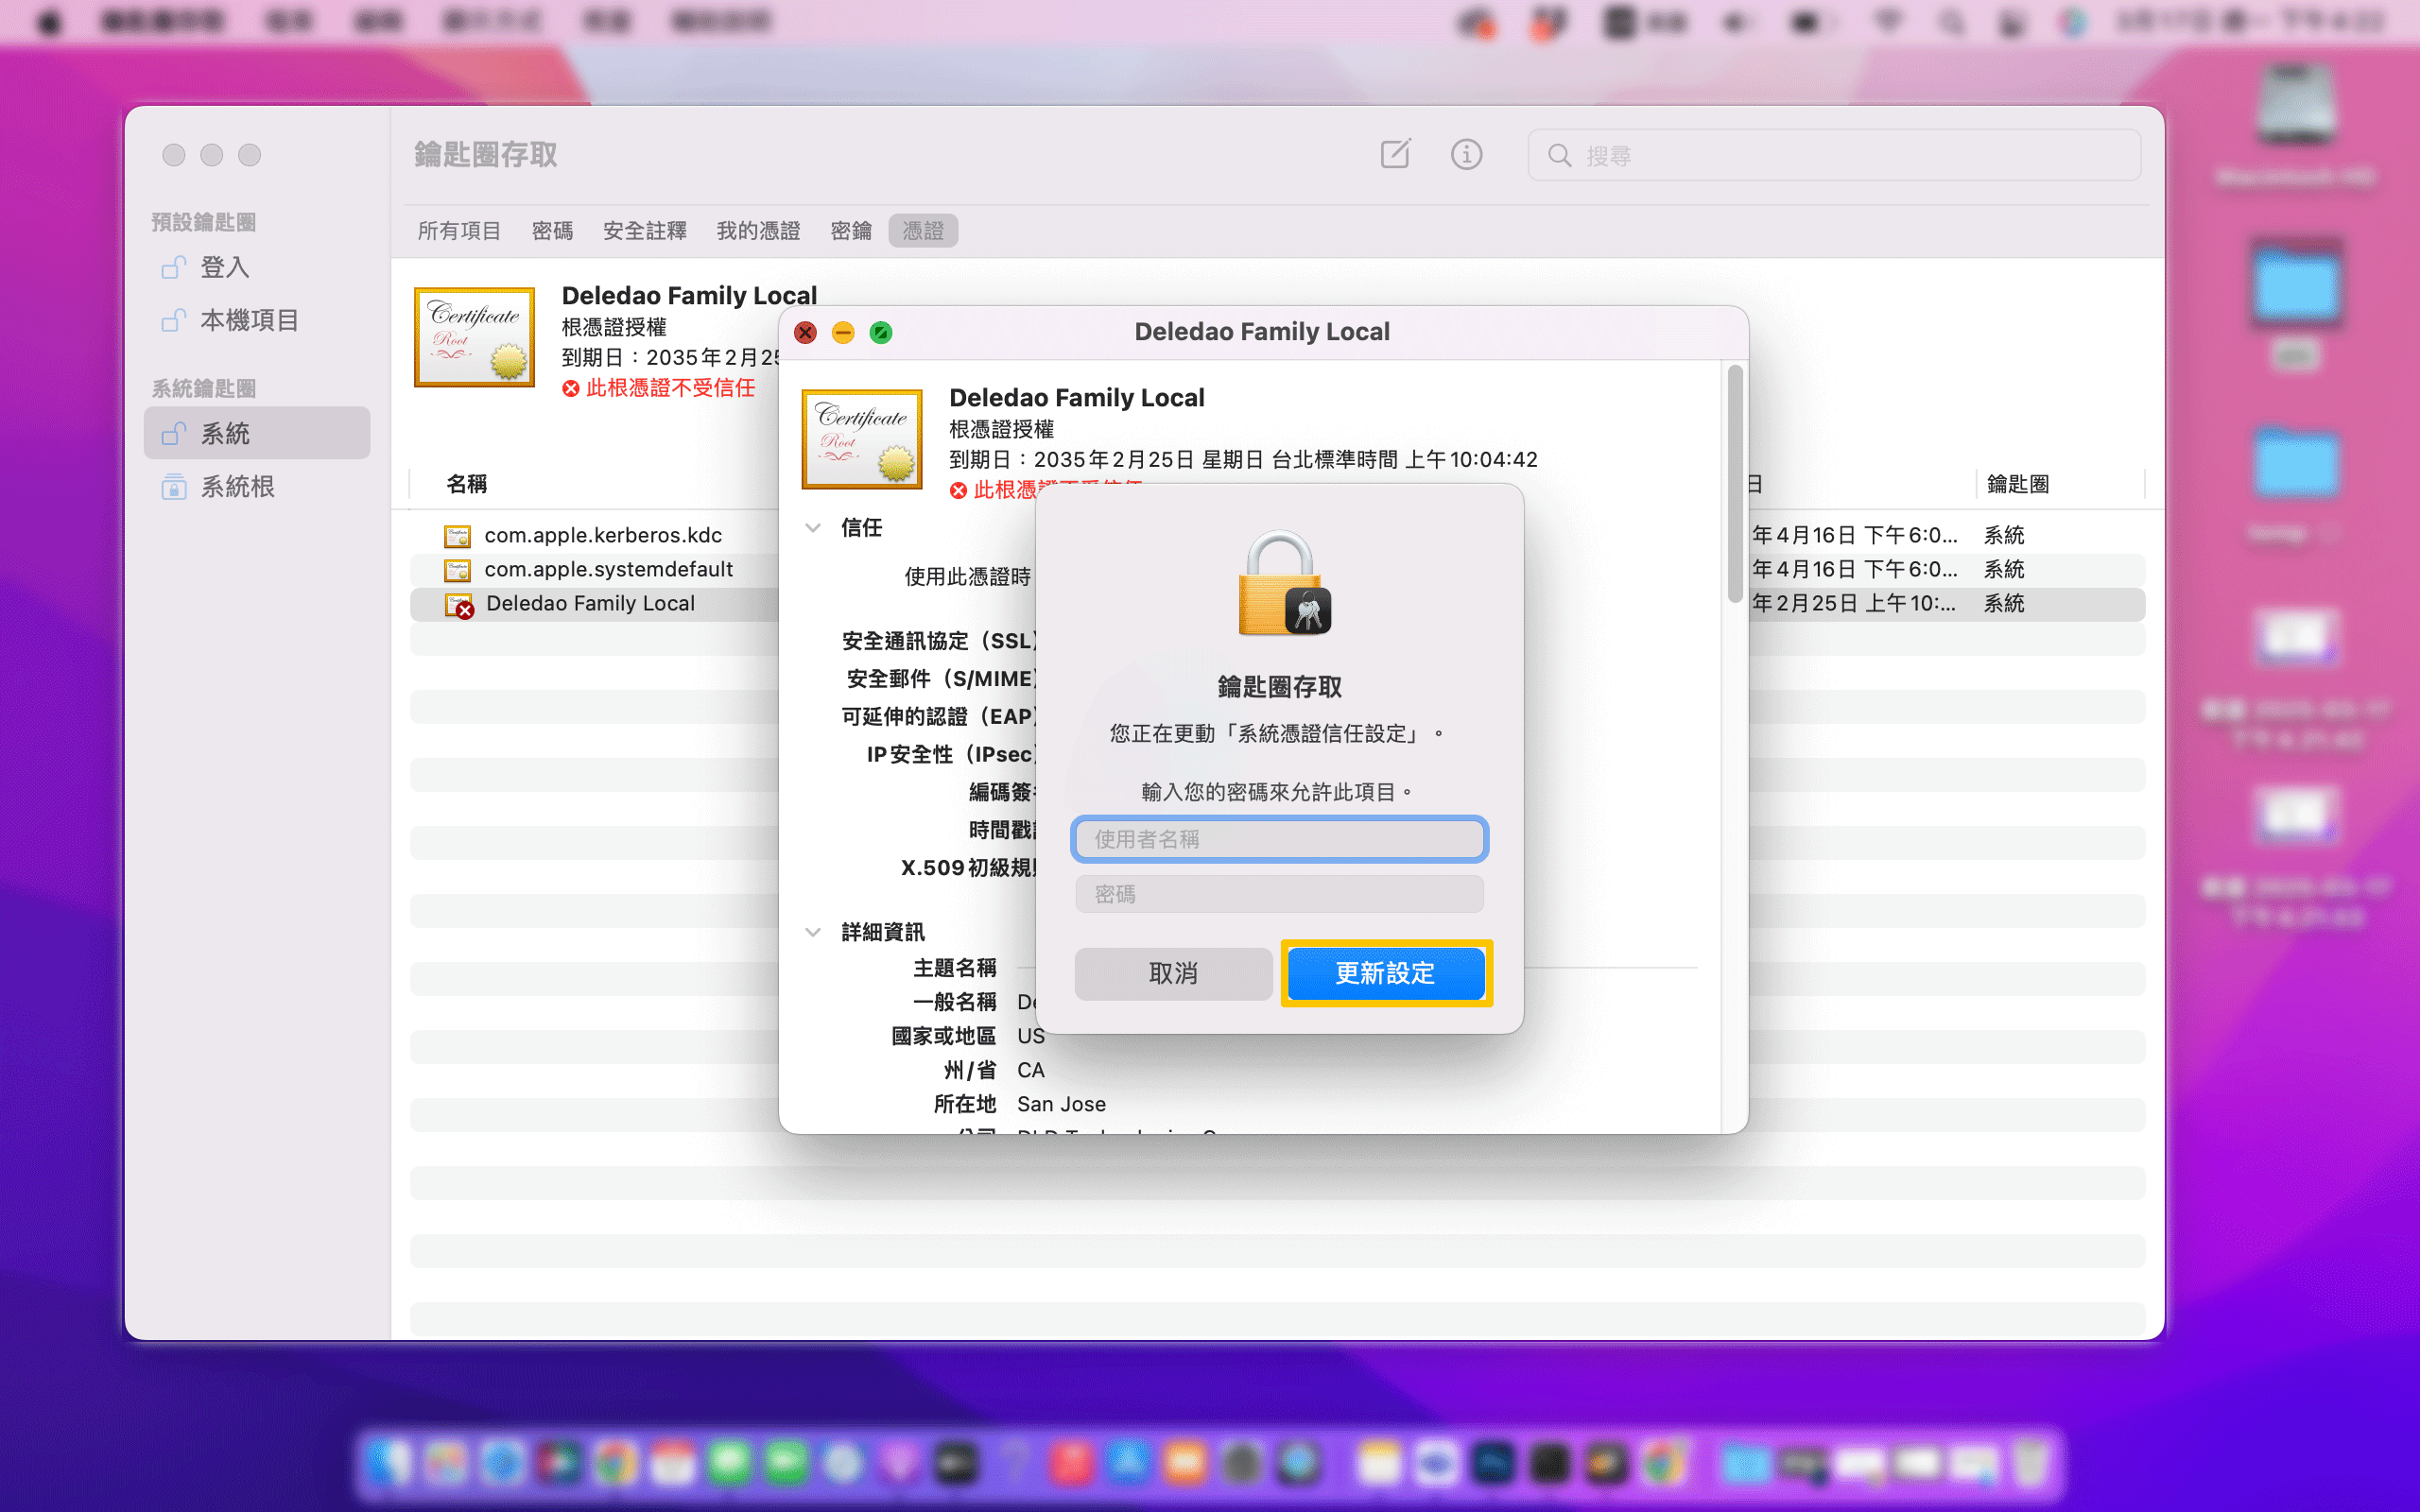The height and width of the screenshot is (1512, 2420).
Task: Collapse the 詳細資訊 section chevron
Action: tap(813, 932)
